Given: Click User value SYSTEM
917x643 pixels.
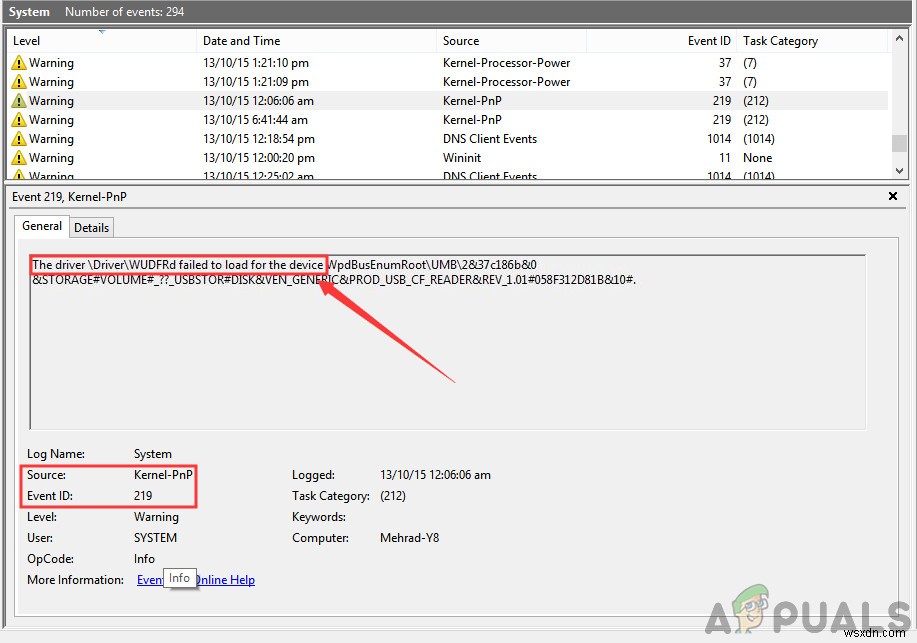Looking at the screenshot, I should pyautogui.click(x=155, y=538).
